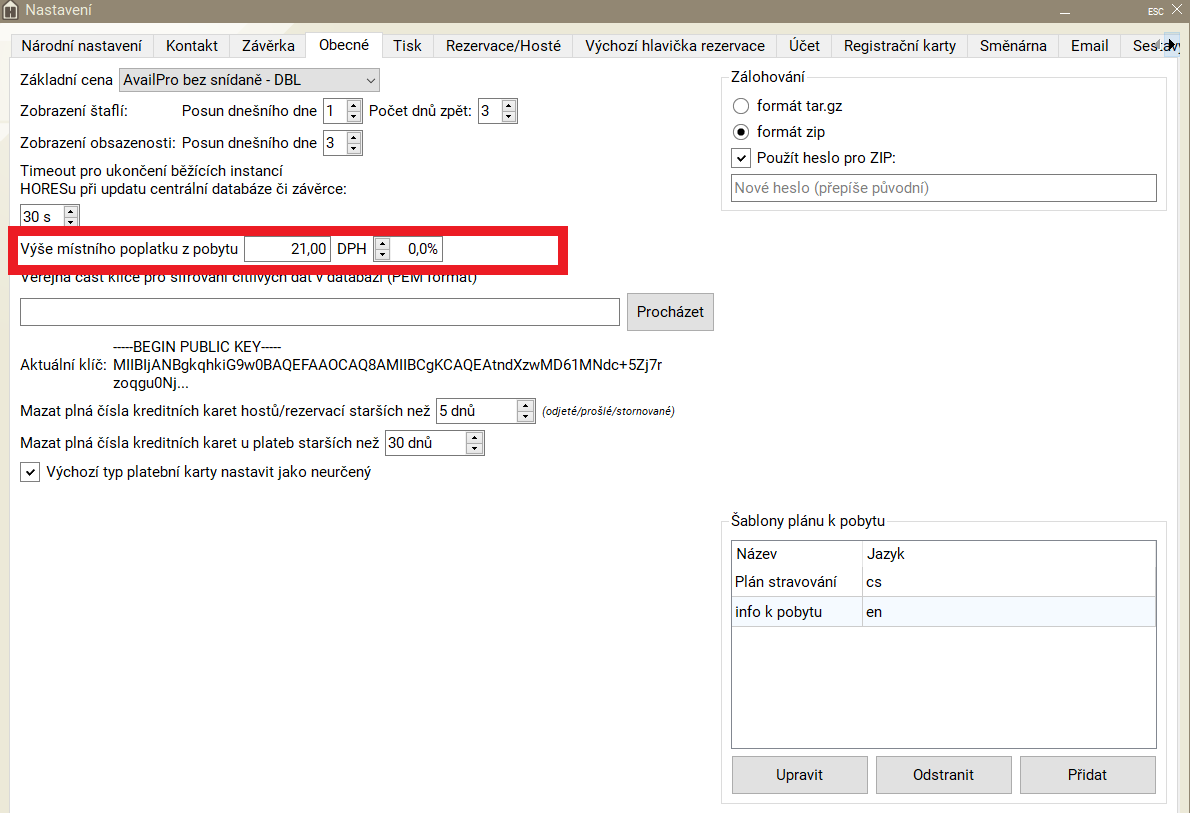1190x813 pixels.
Task: Close settings with the ESC X button
Action: coord(1176,10)
